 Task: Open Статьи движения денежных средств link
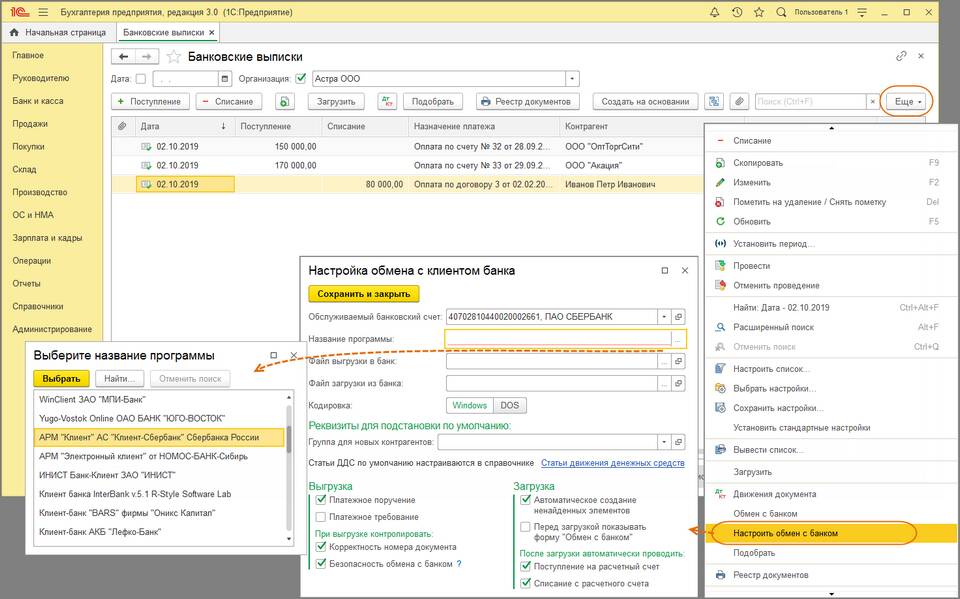[x=613, y=463]
